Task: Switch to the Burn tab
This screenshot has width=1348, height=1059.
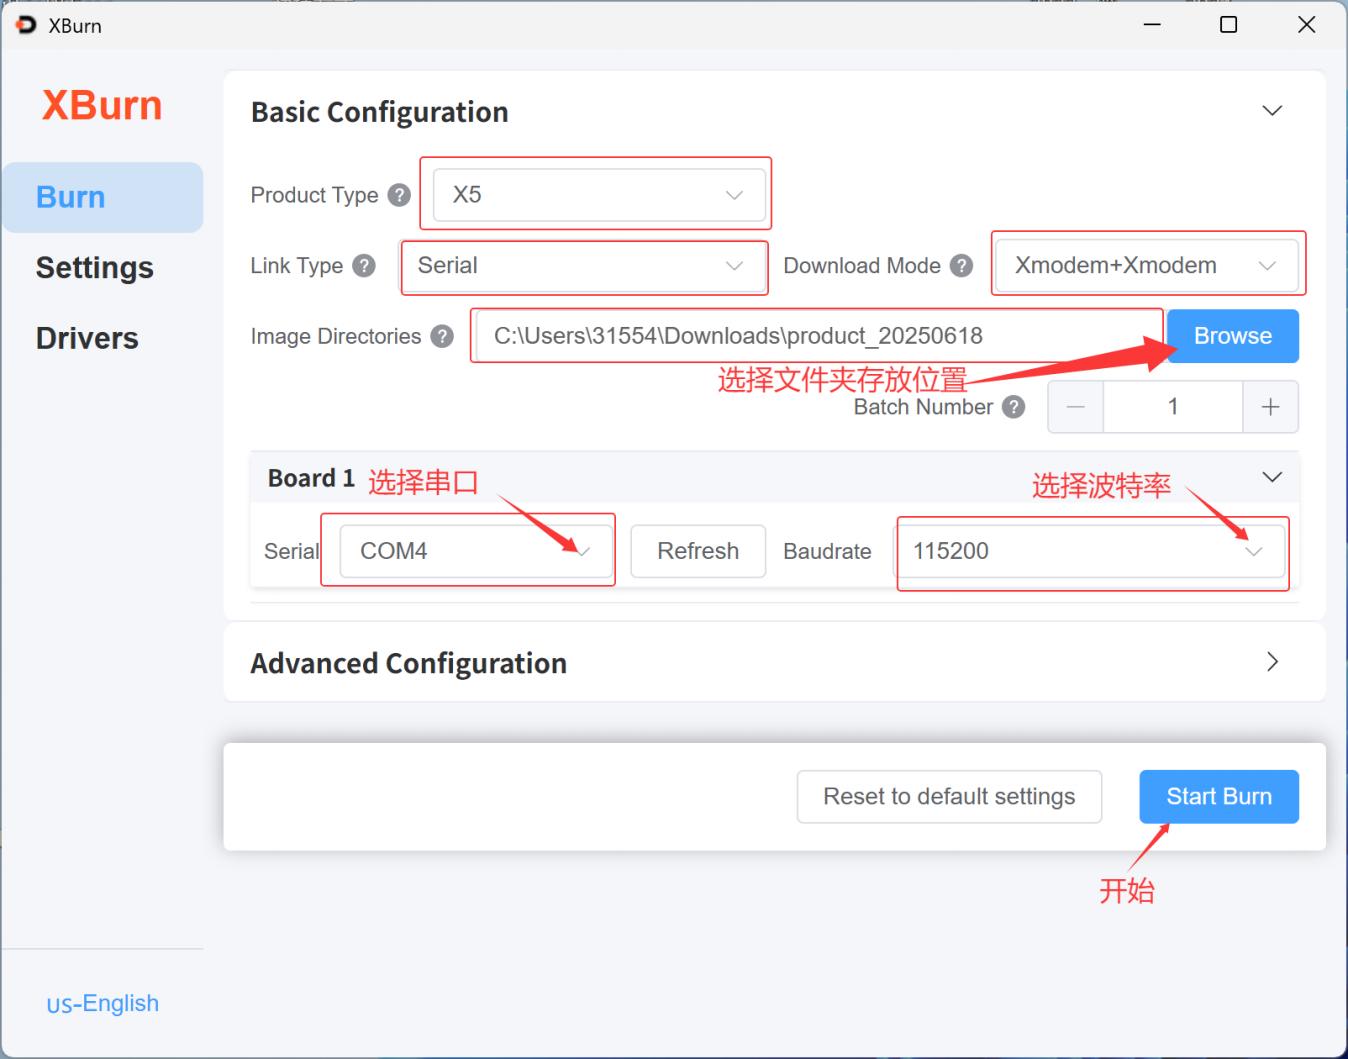Action: click(x=103, y=197)
